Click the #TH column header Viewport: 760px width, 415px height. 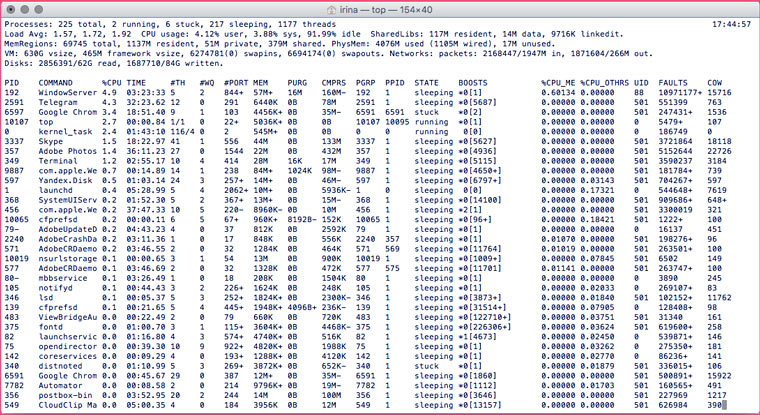click(x=177, y=83)
